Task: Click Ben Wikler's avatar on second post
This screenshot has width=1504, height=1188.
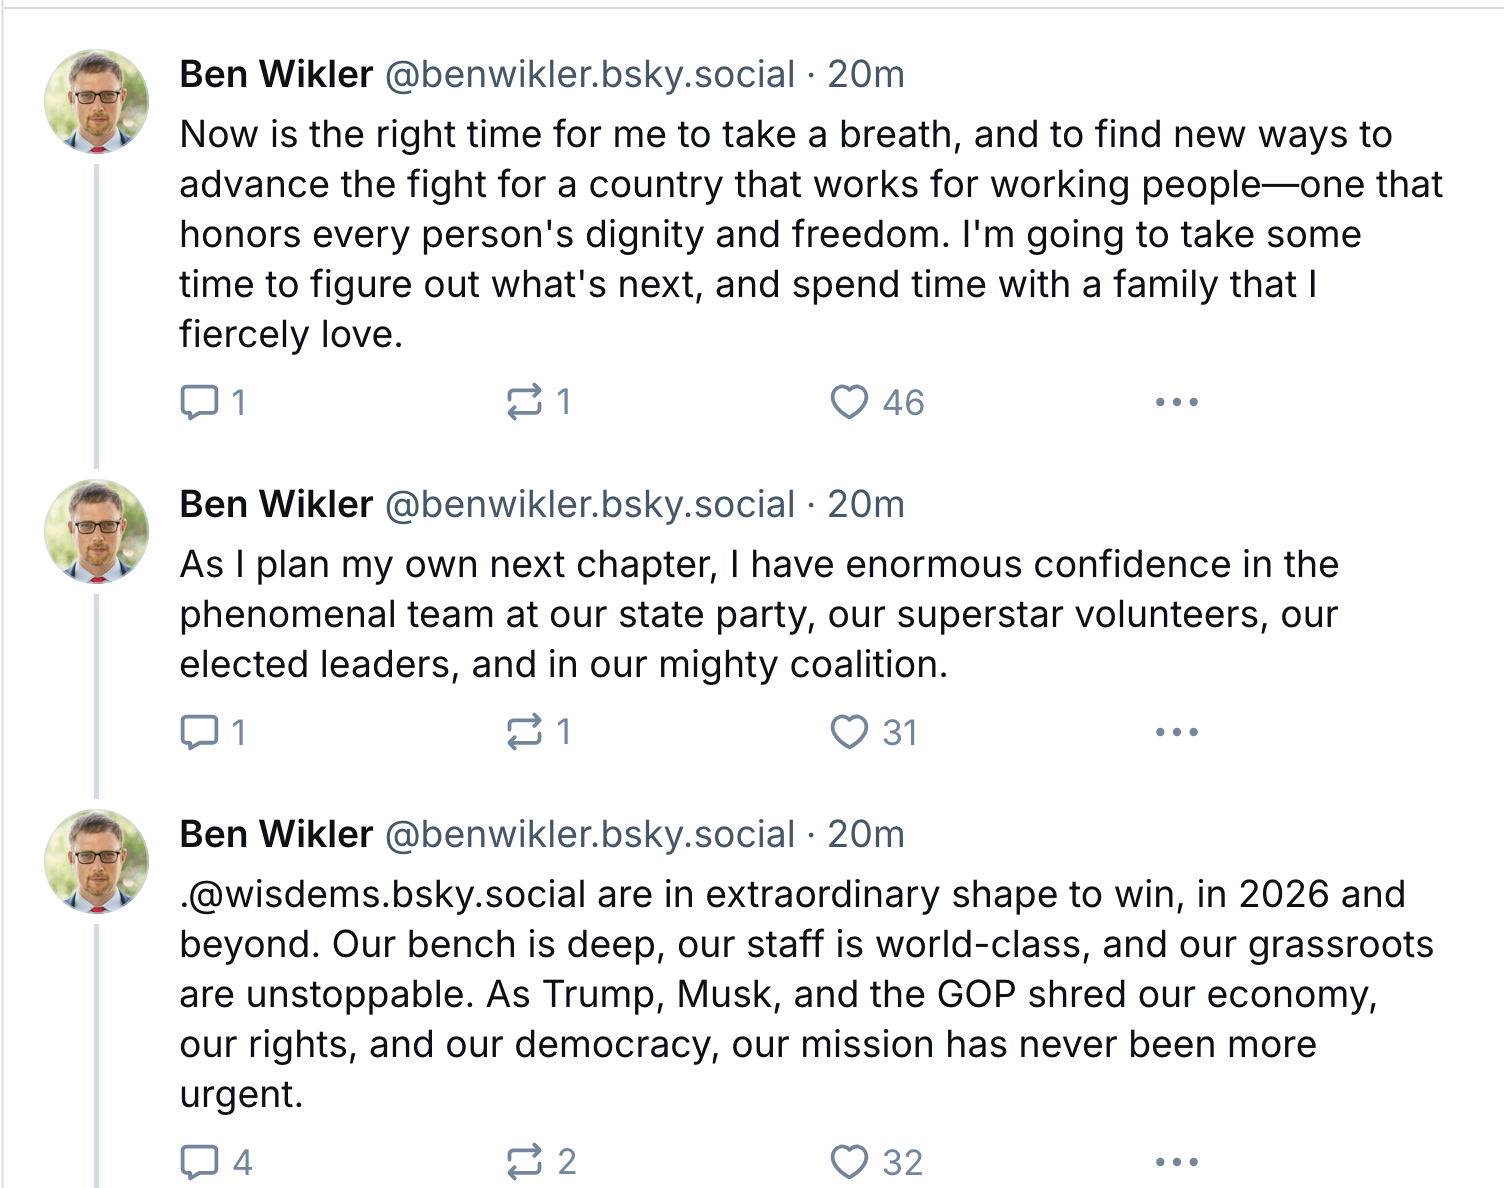Action: click(x=97, y=531)
